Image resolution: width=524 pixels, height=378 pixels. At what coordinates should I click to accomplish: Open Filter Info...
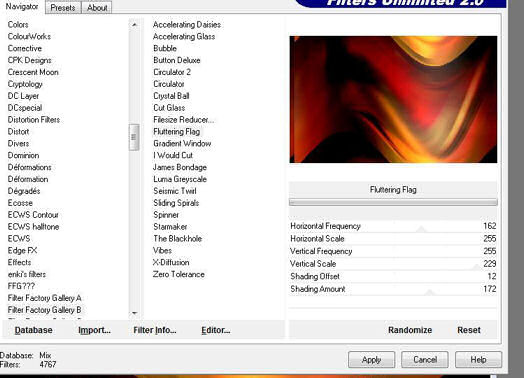(155, 330)
